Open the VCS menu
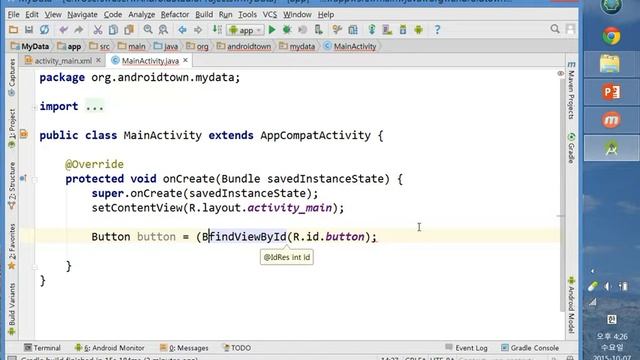This screenshot has height=360, width=640. click(x=269, y=15)
